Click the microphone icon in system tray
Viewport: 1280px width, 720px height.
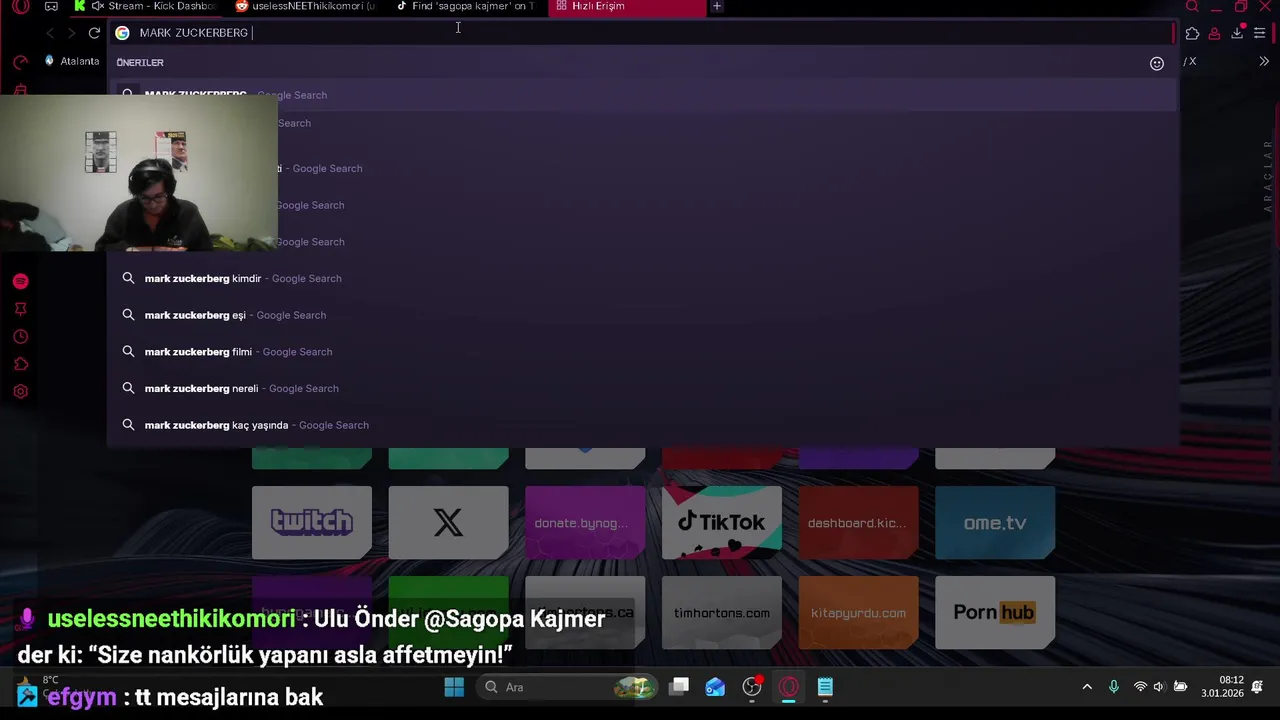1114,687
